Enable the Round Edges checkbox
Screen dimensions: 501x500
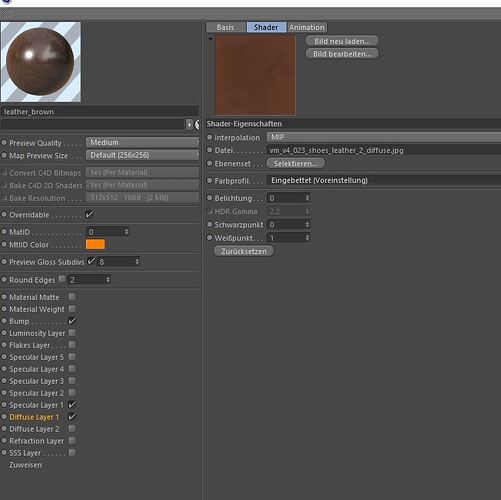click(62, 279)
